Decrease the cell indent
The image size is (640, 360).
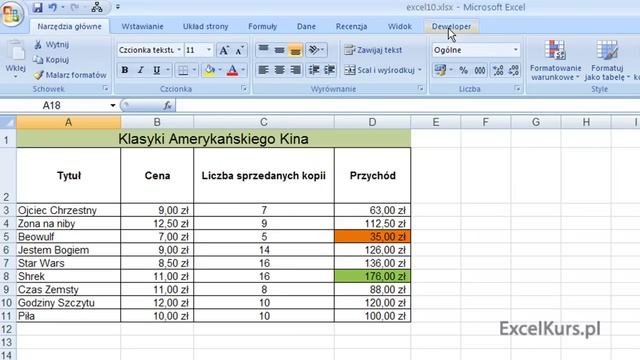[314, 70]
